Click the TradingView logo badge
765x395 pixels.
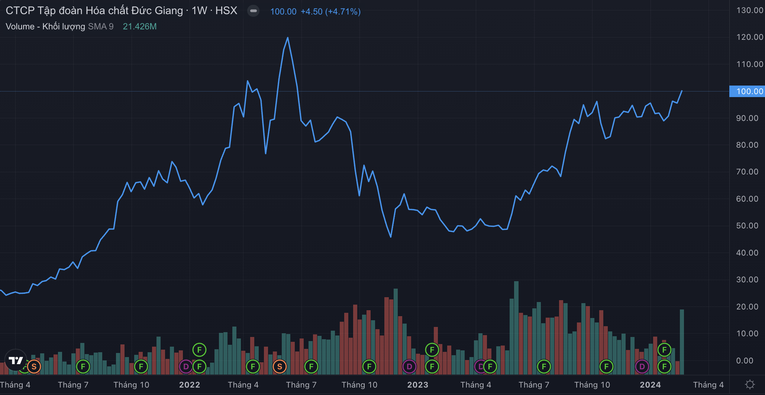[x=15, y=360]
